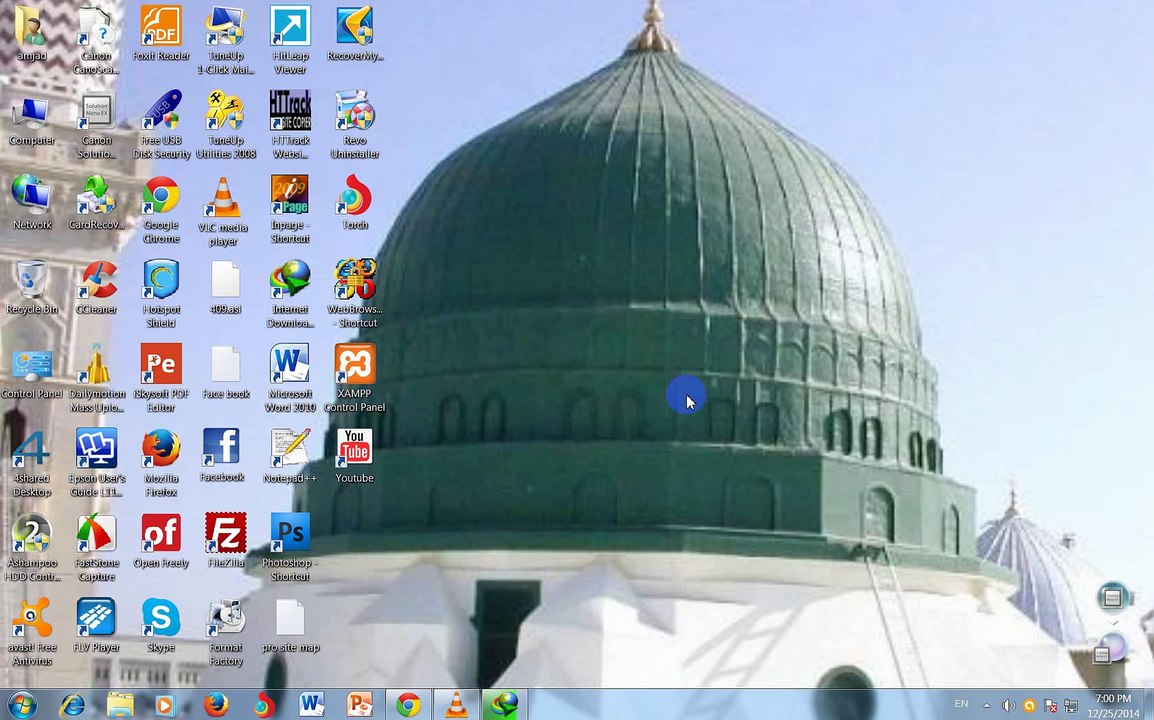Open the volume speaker tray icon
The image size is (1154, 720).
coord(1008,705)
